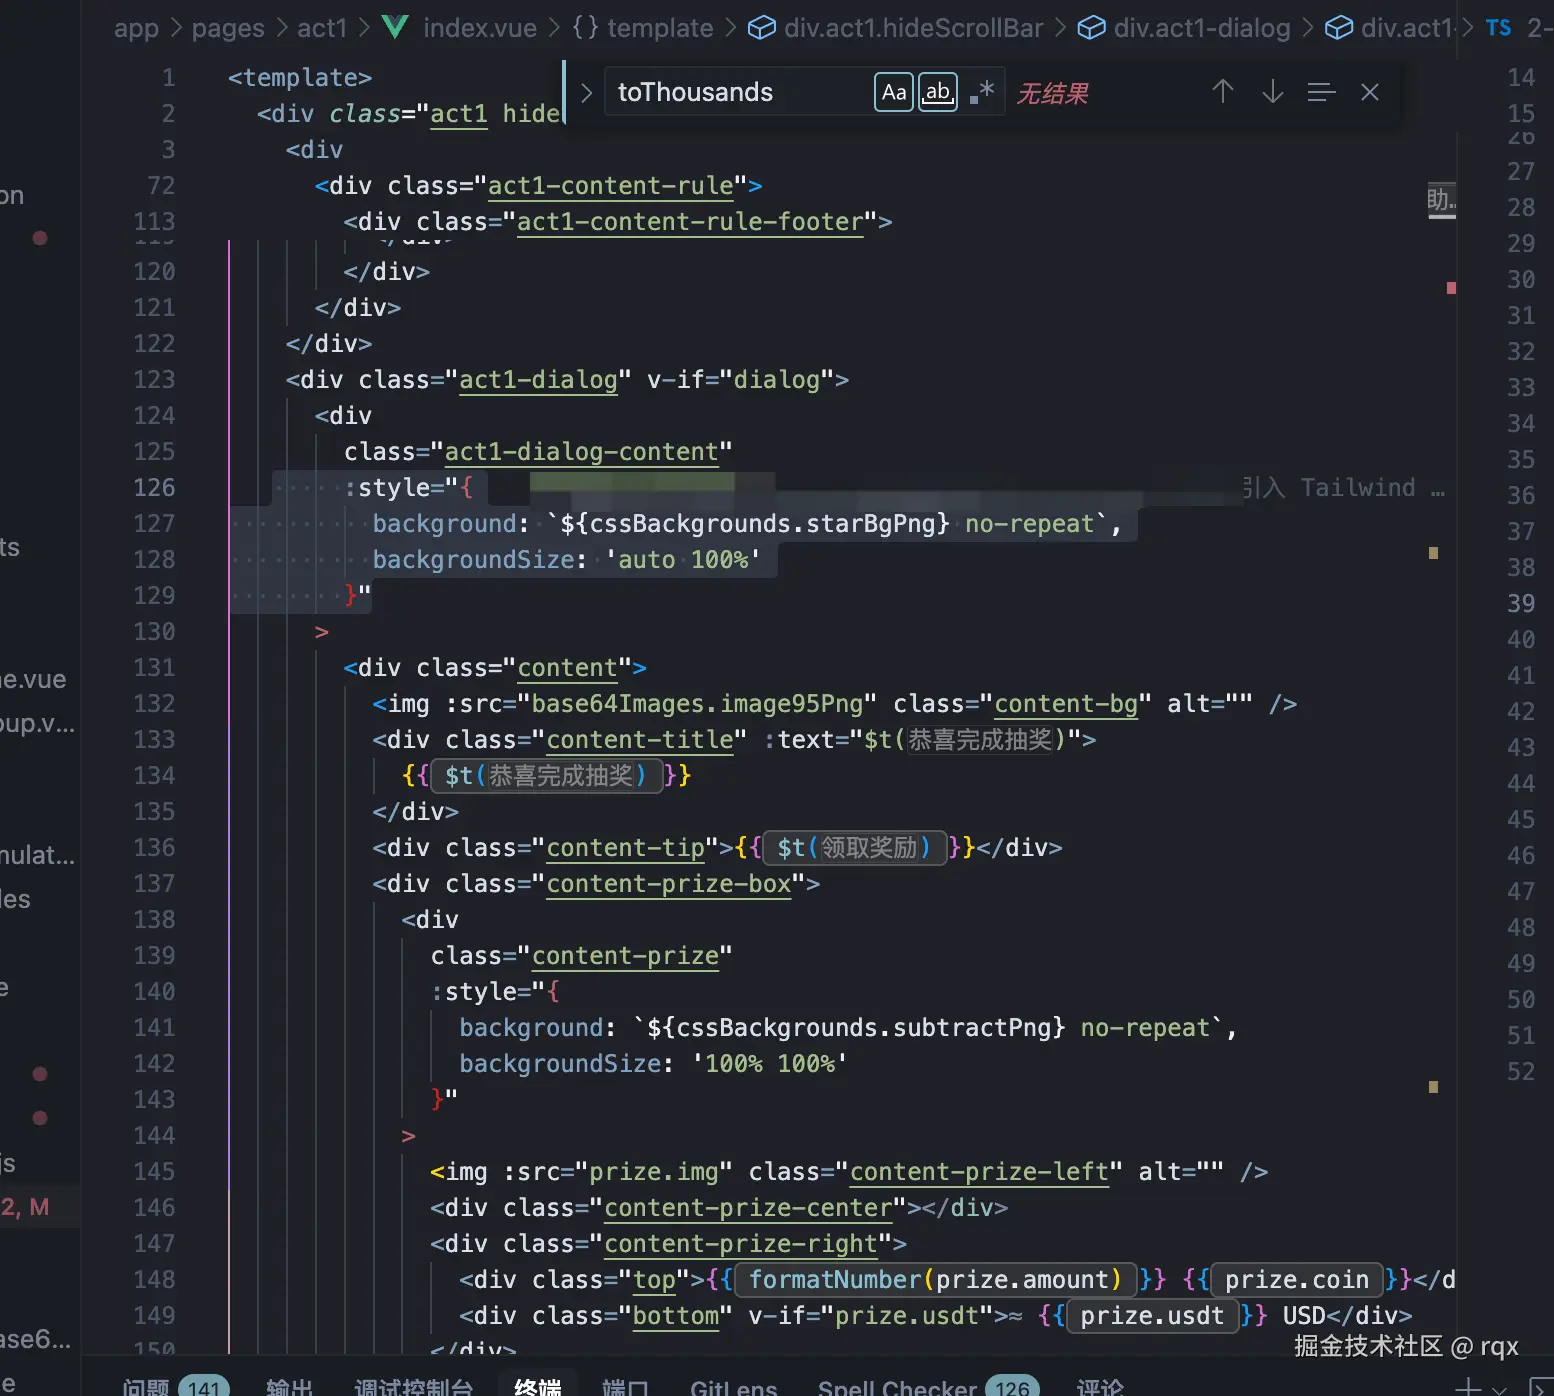Open the GitLens panel tab
The height and width of the screenshot is (1396, 1554).
733,1386
